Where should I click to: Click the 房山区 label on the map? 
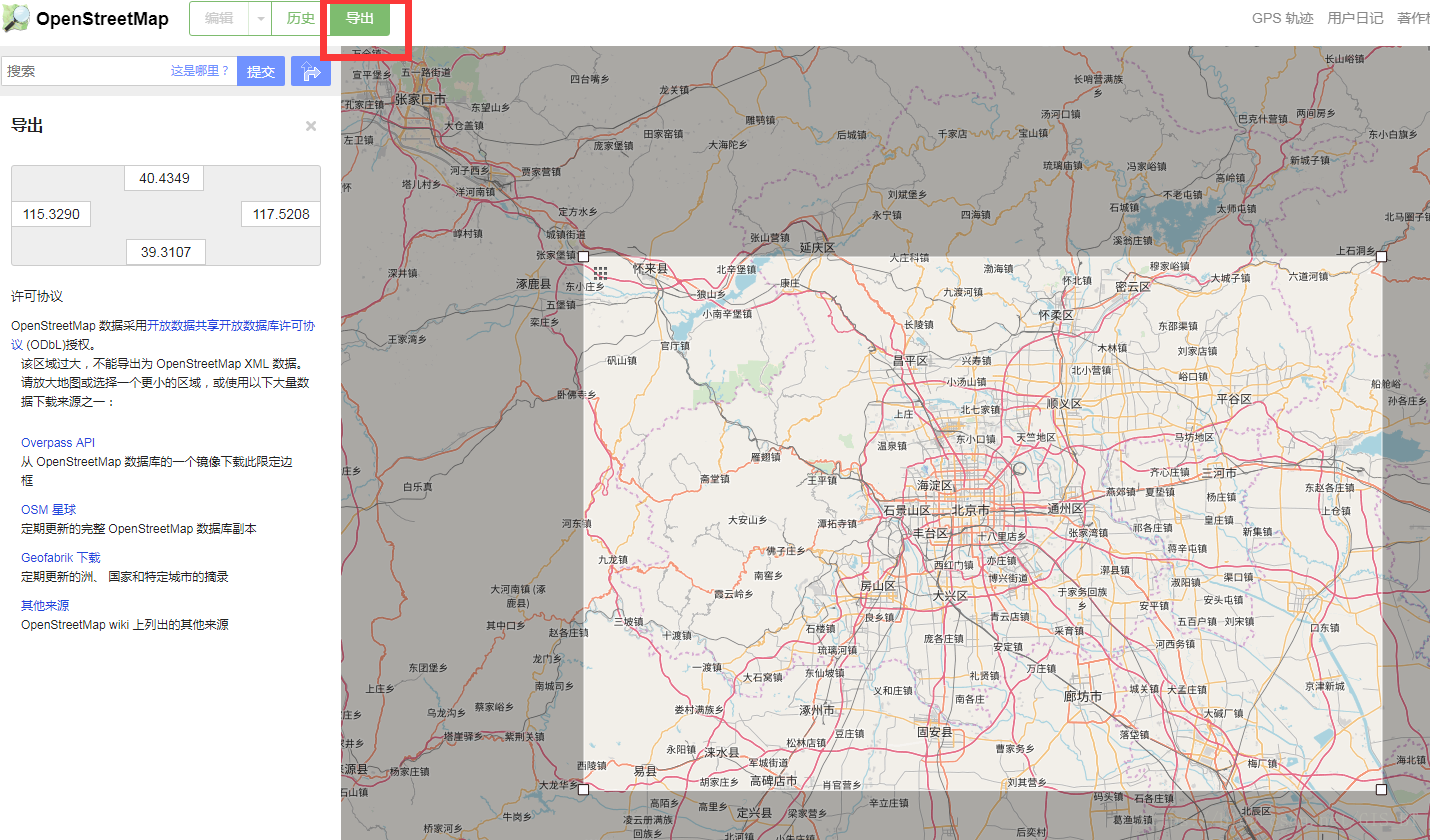[x=878, y=585]
